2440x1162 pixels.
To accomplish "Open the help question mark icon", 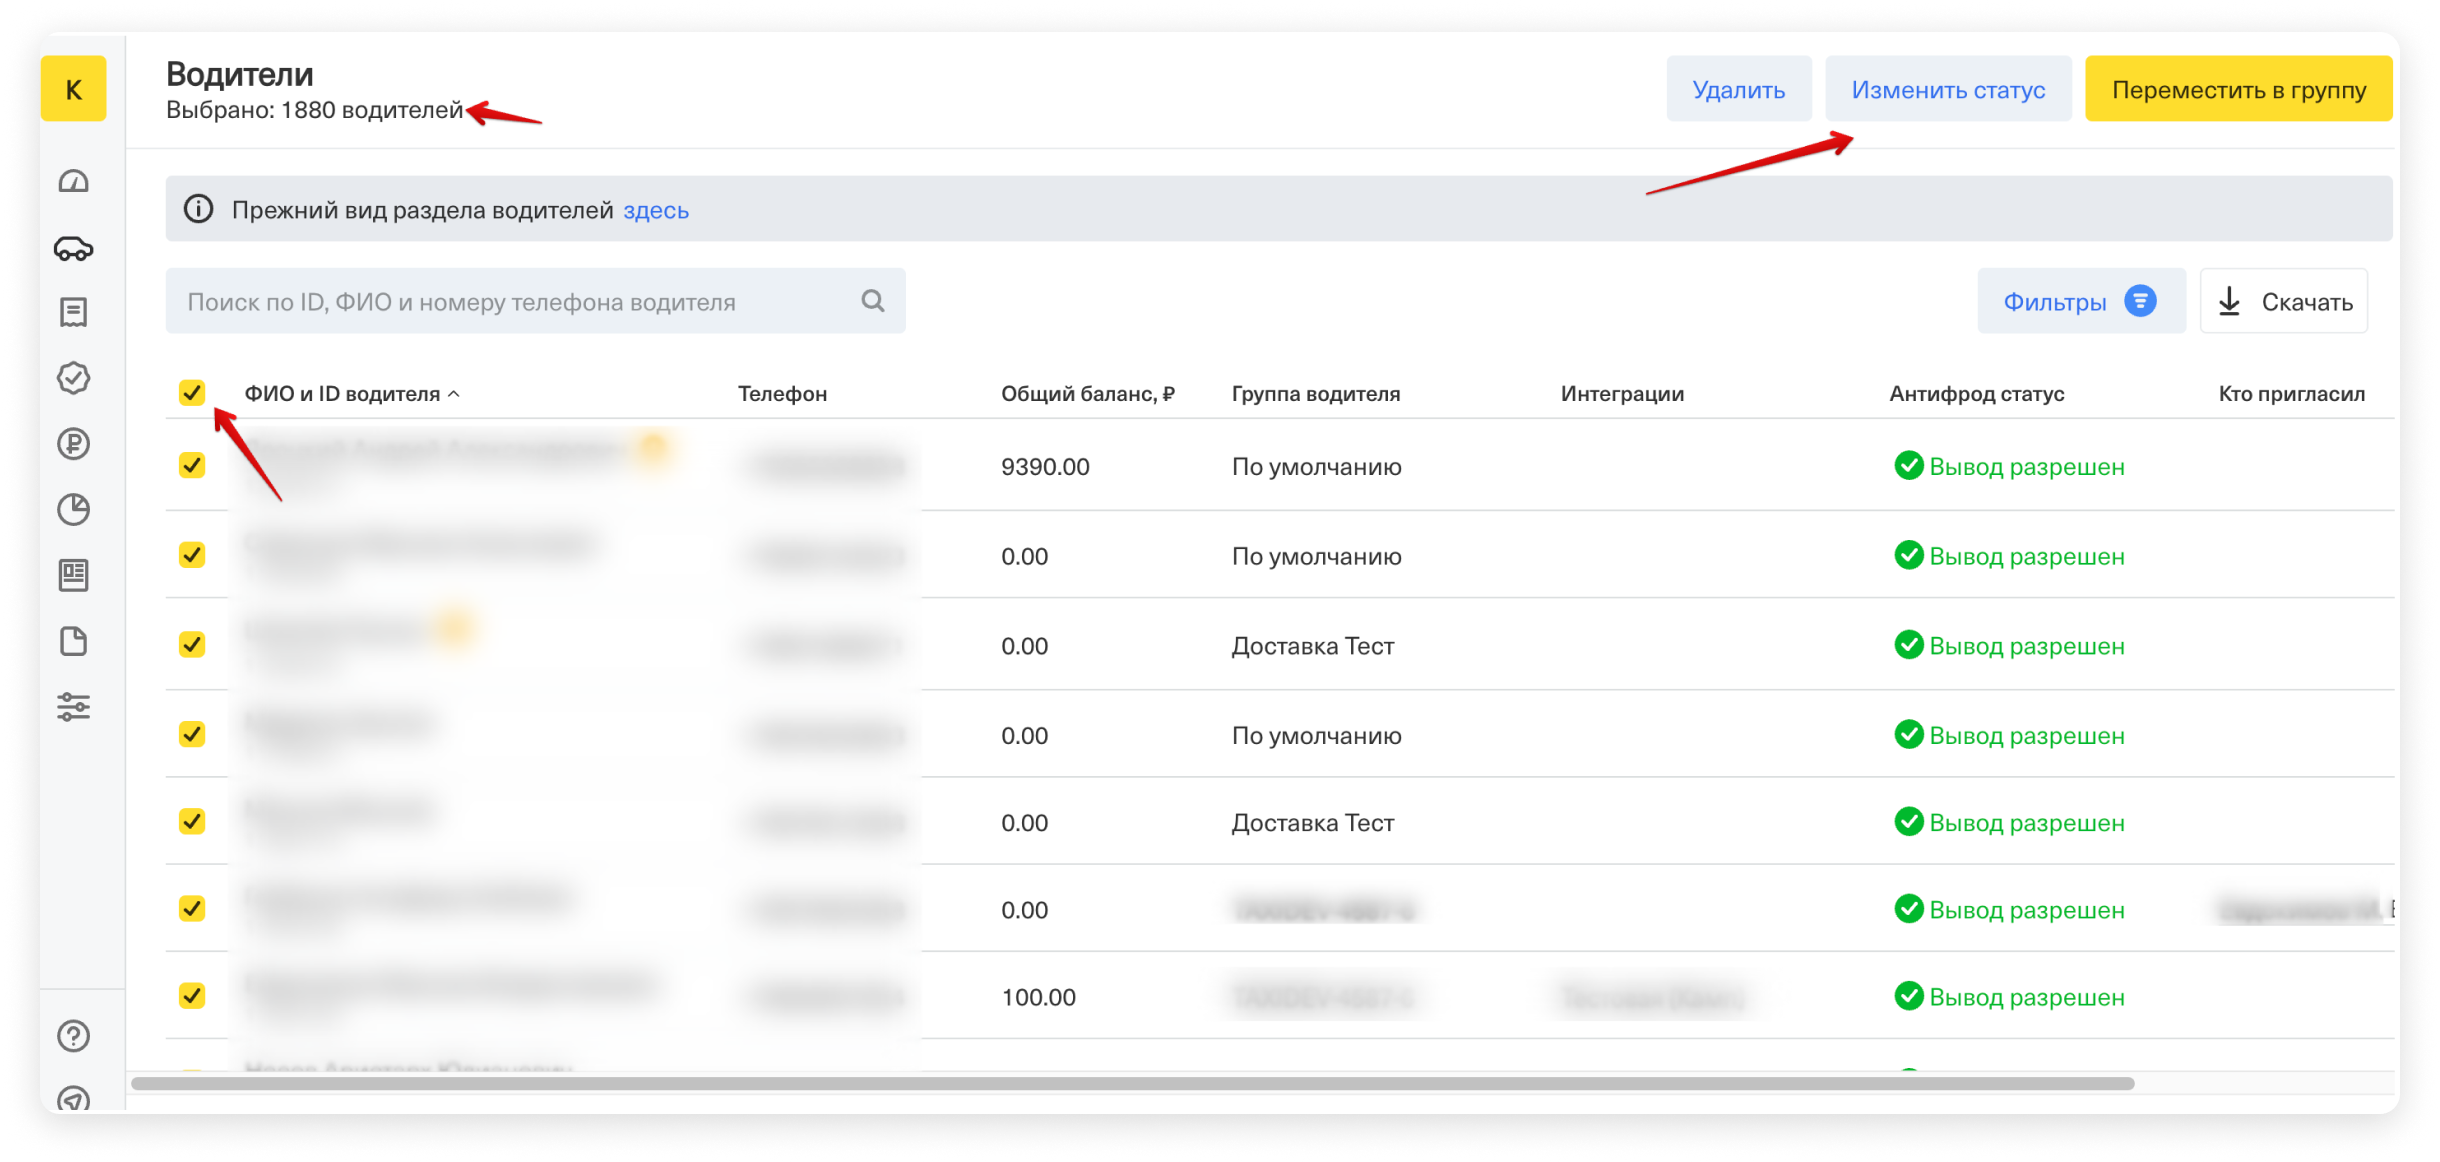I will click(74, 1036).
